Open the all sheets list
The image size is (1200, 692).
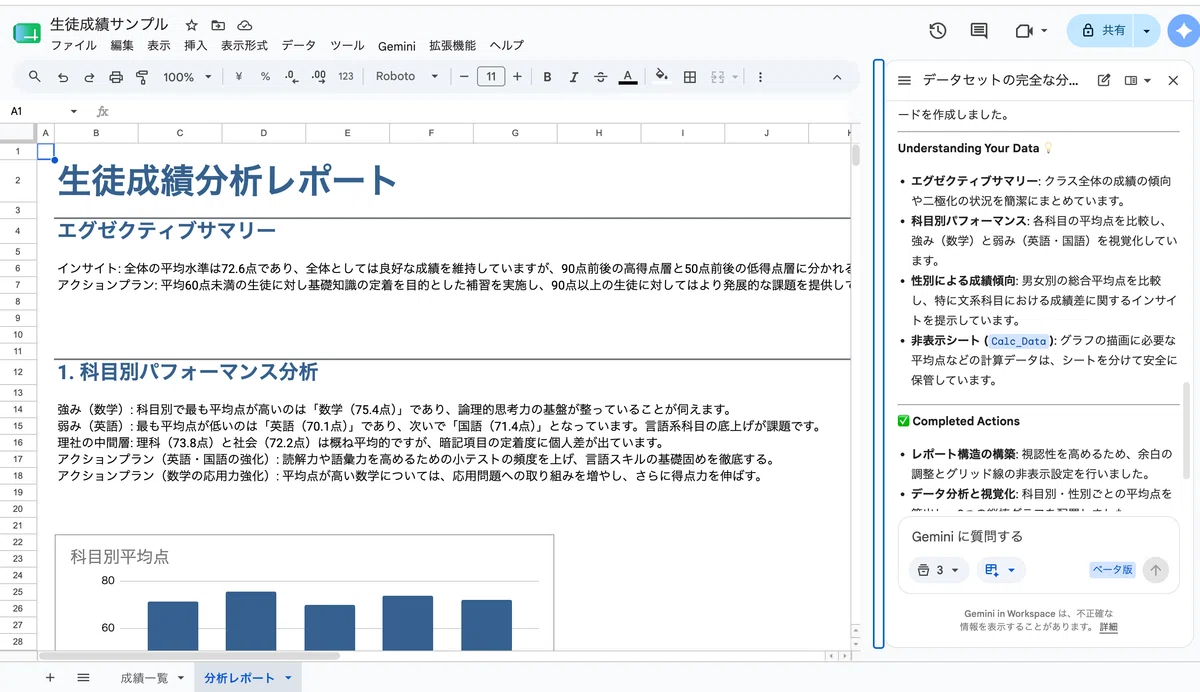pyautogui.click(x=84, y=678)
